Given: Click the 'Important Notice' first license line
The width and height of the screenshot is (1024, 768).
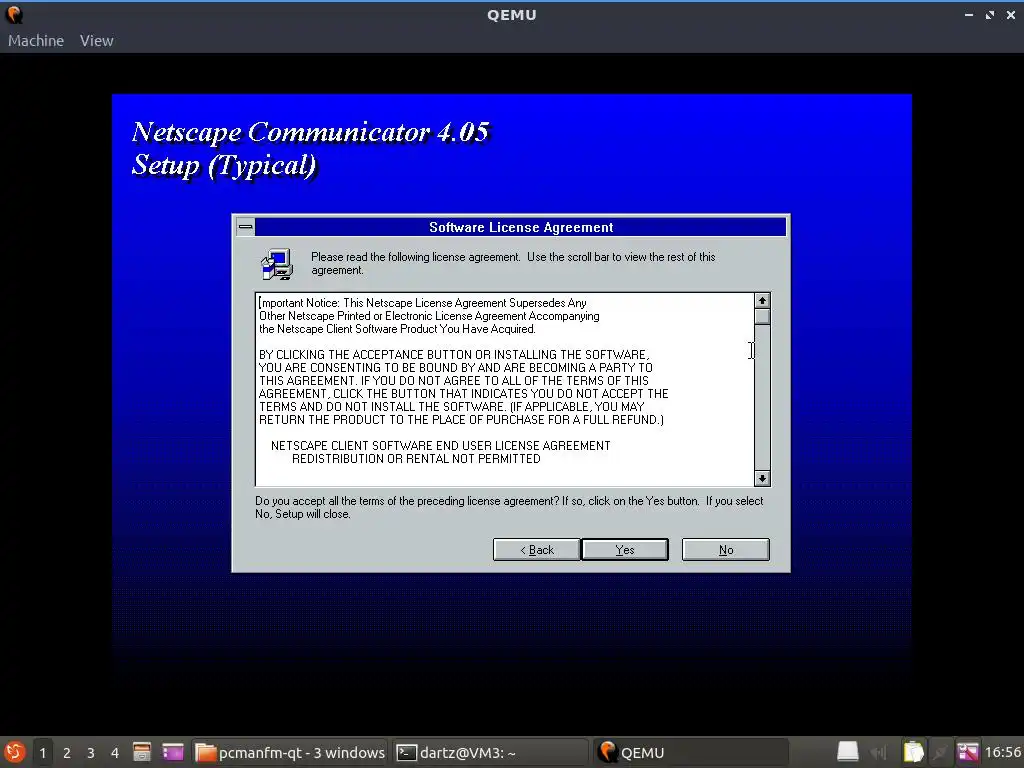Looking at the screenshot, I should pos(423,303).
